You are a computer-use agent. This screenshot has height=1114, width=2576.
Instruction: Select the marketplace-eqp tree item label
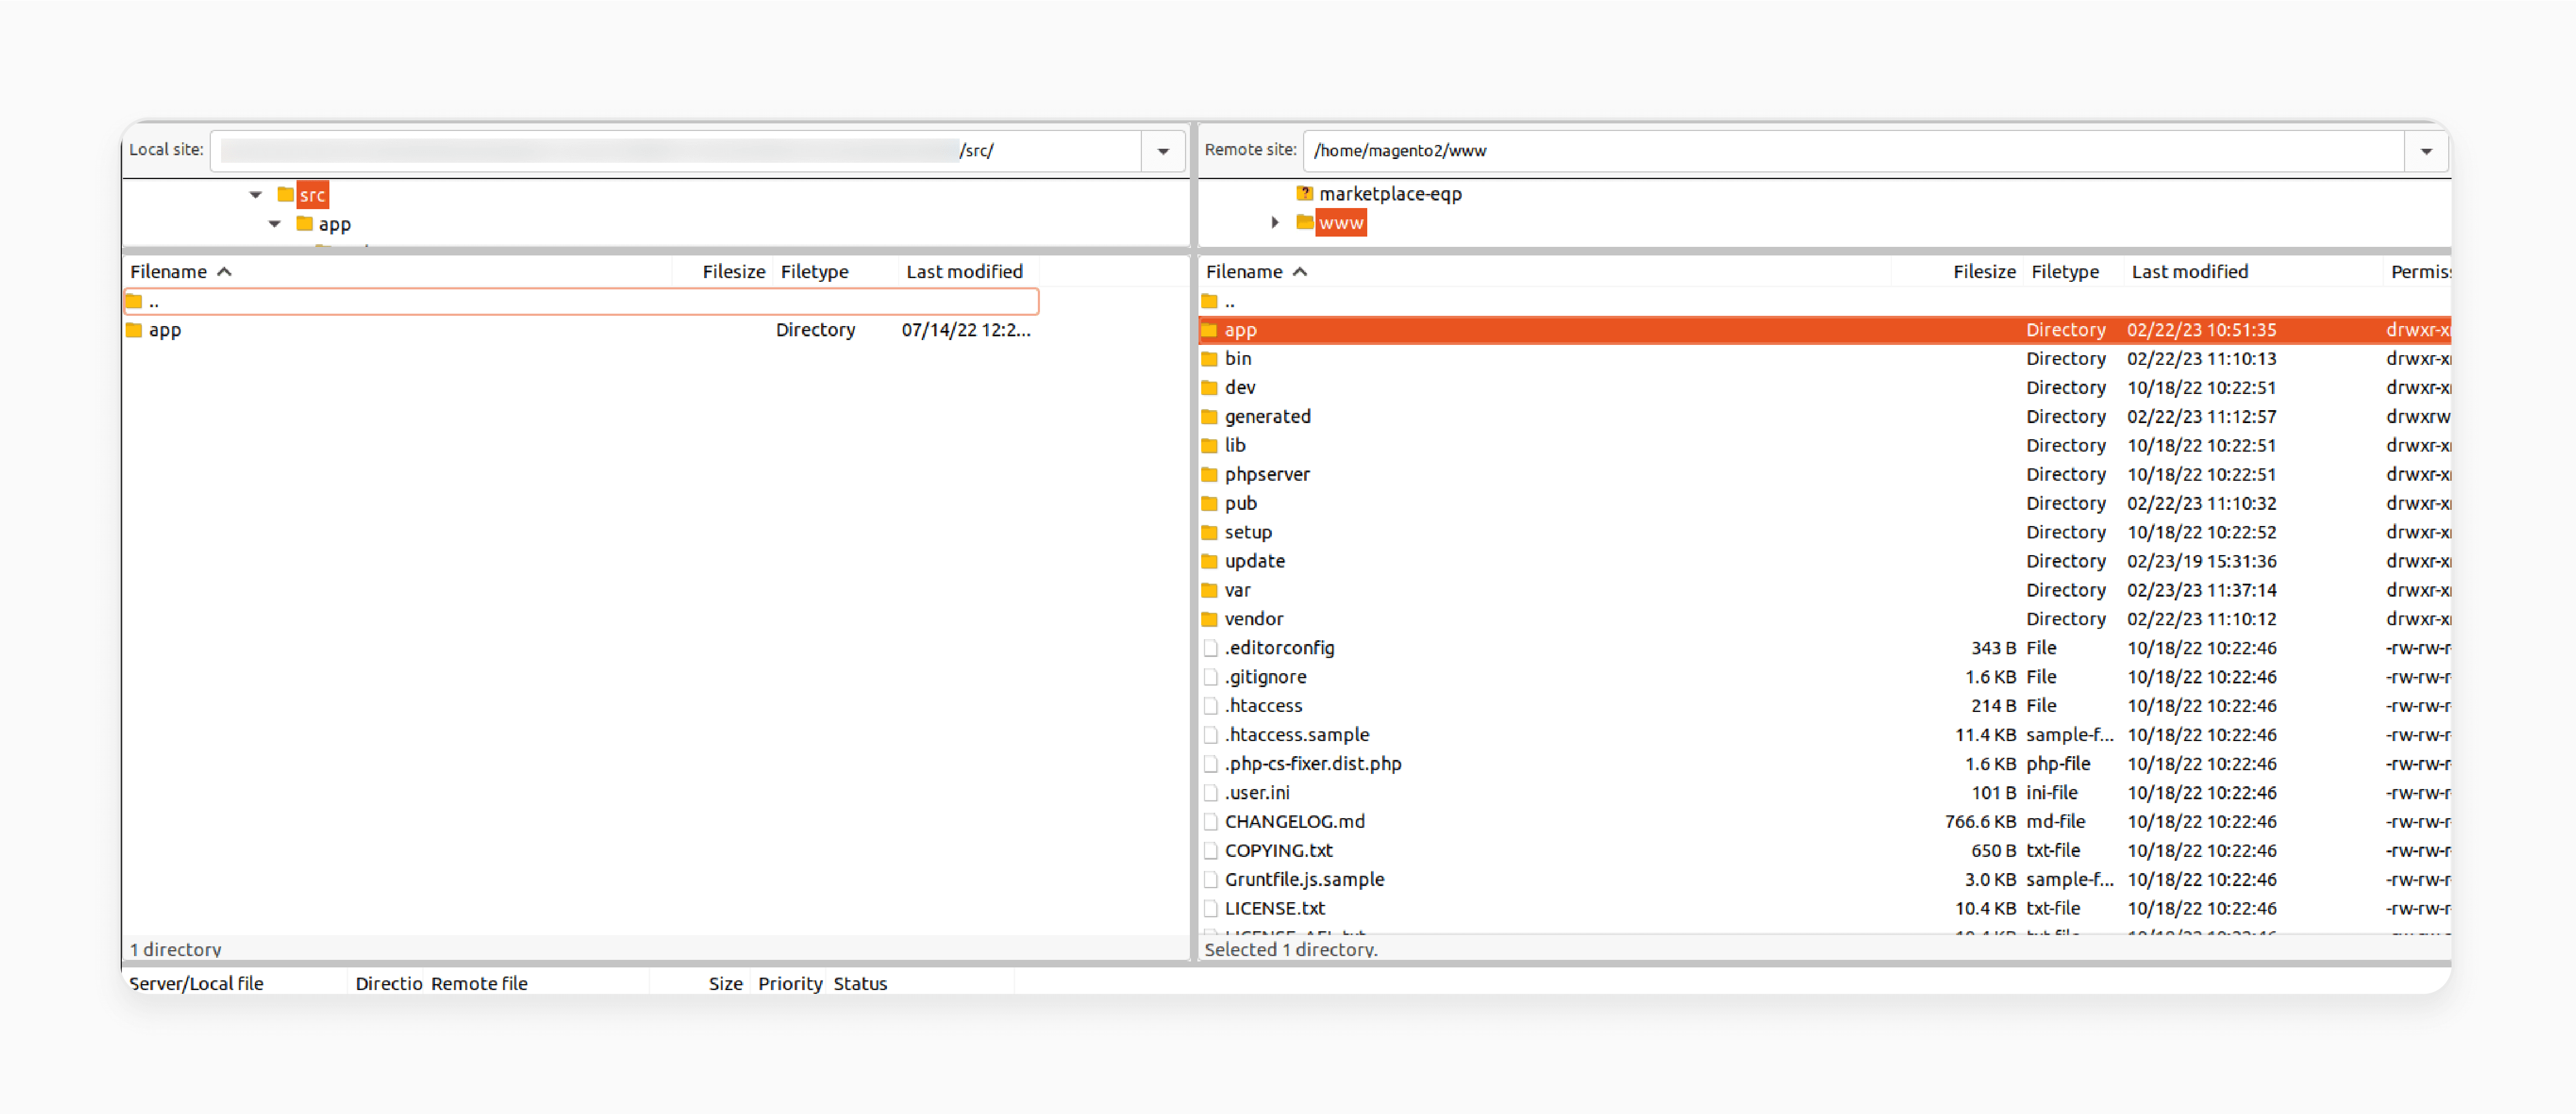1390,194
